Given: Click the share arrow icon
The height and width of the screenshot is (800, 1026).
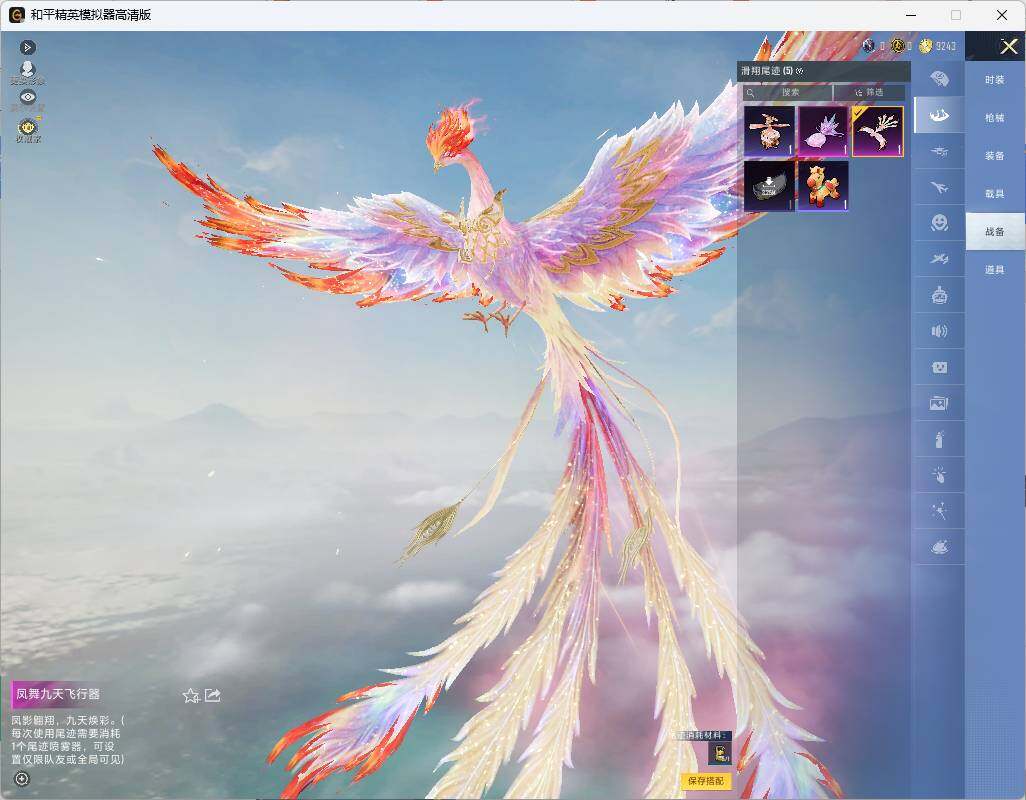Looking at the screenshot, I should pyautogui.click(x=213, y=695).
